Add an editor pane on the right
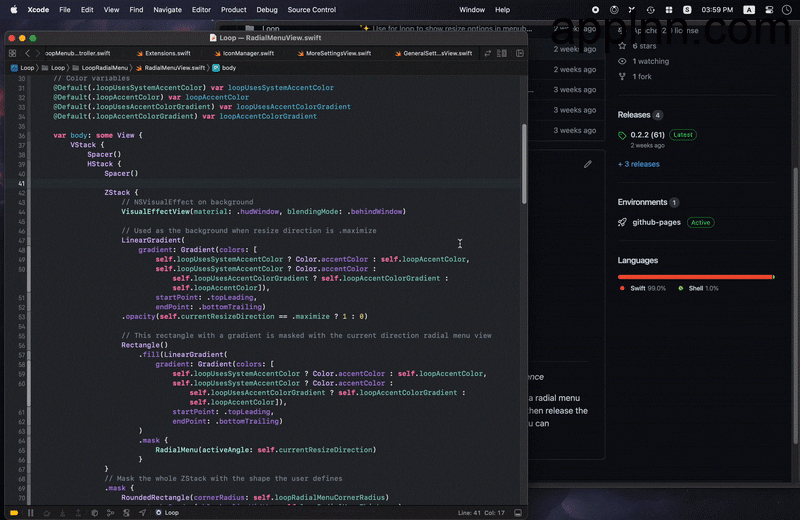Viewport: 800px width, 520px height. pyautogui.click(x=520, y=53)
